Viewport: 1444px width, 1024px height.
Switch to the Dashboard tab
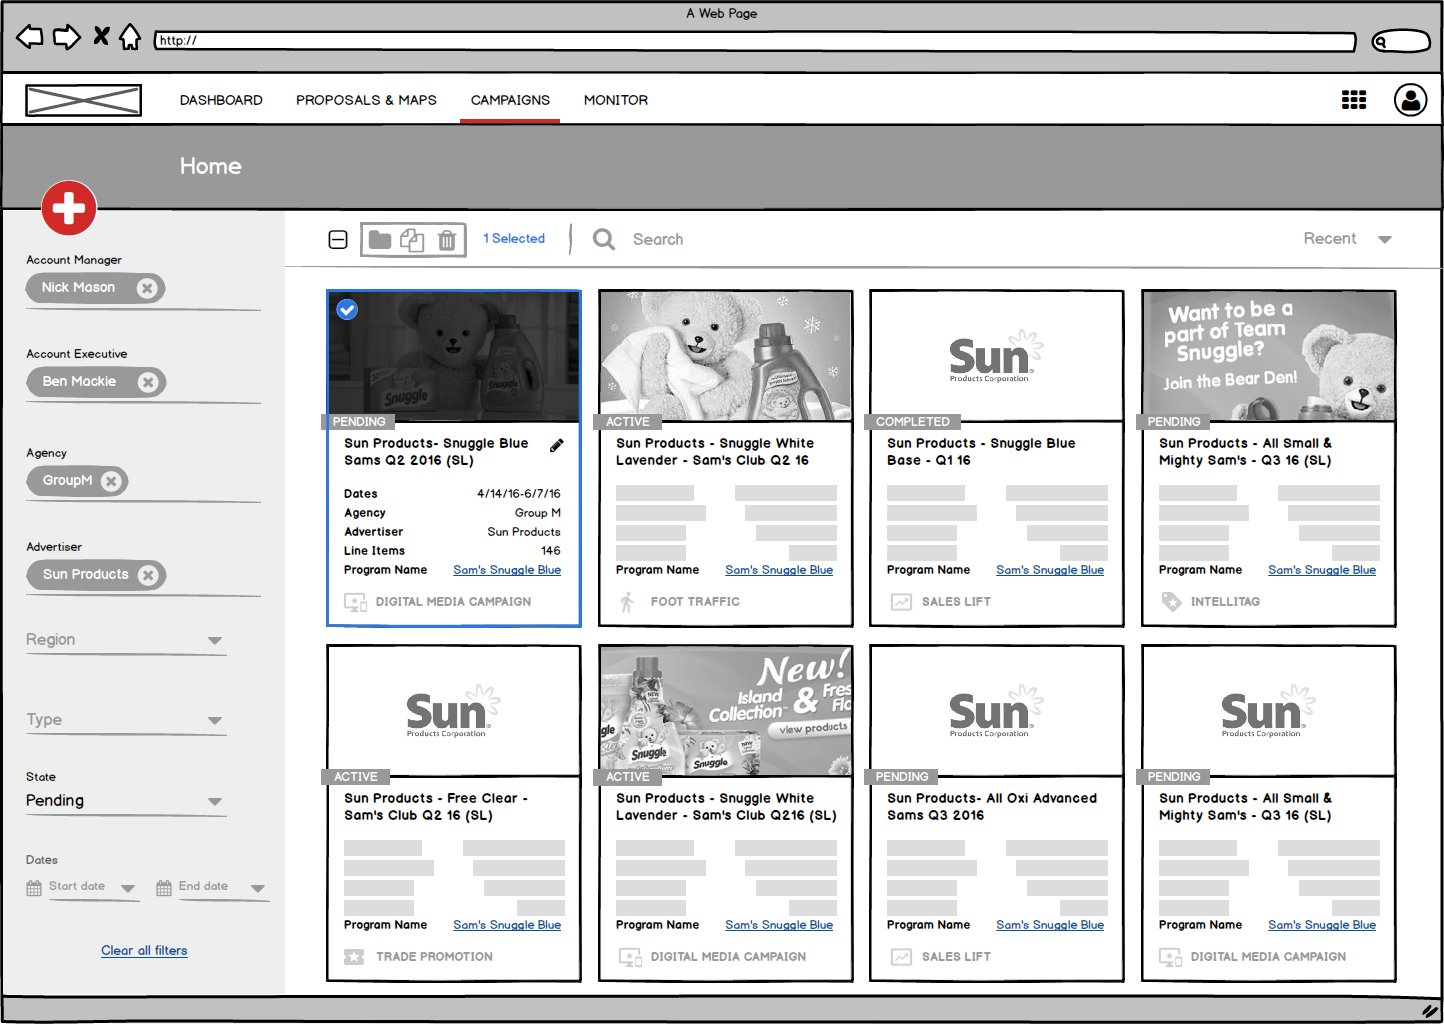point(221,100)
